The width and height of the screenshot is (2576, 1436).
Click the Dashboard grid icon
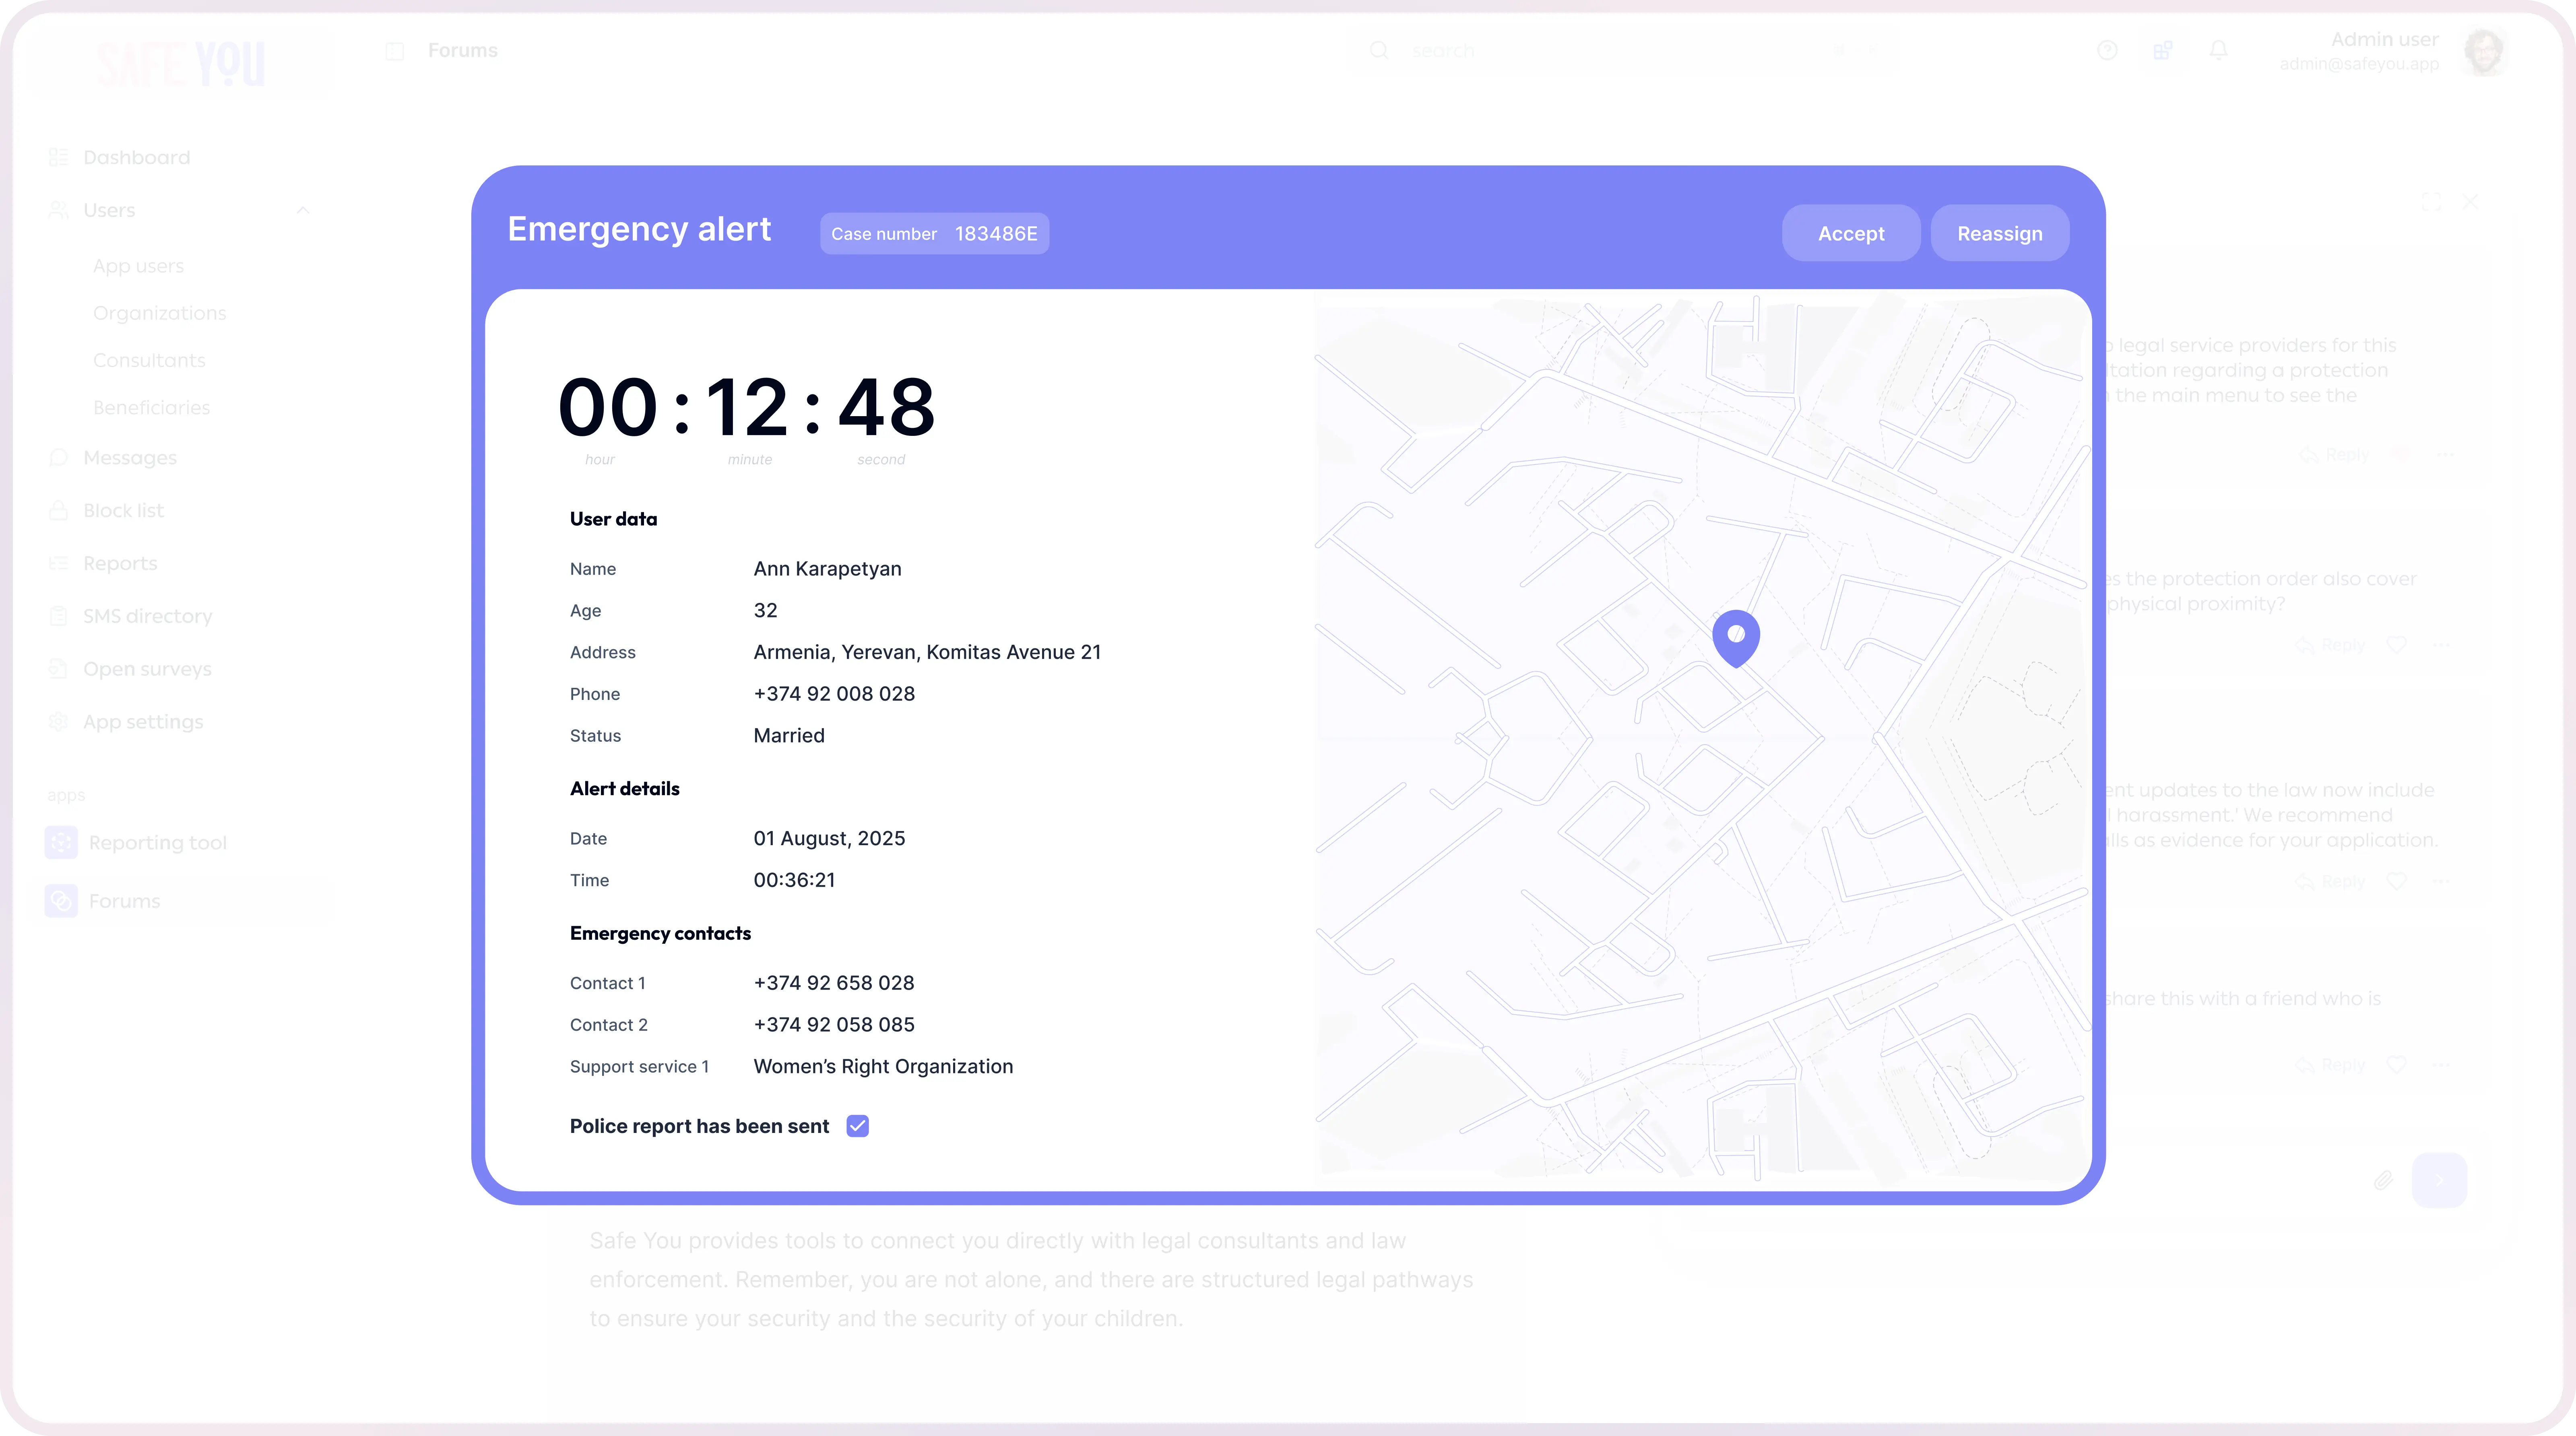point(59,157)
